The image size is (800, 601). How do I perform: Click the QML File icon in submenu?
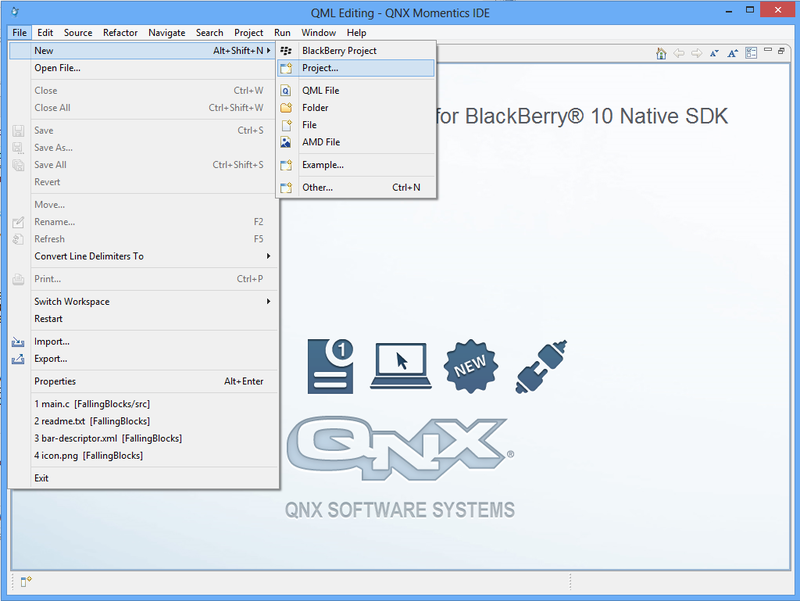pyautogui.click(x=286, y=91)
